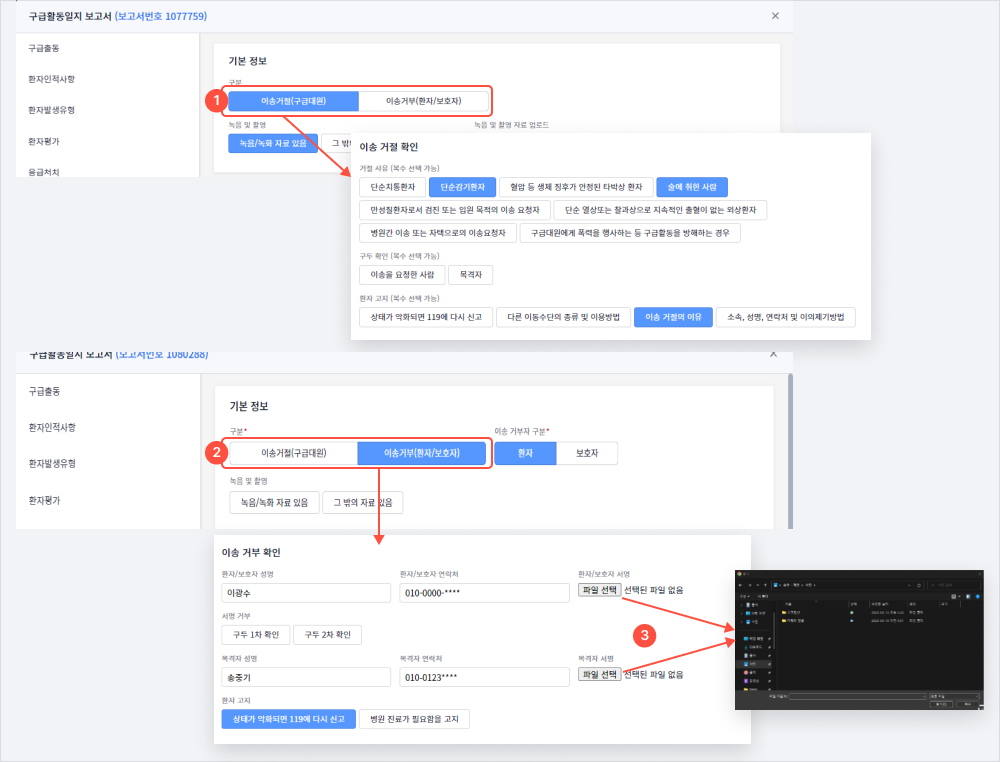The height and width of the screenshot is (762, 1000).
Task: Open 응급처치 in report 1077759 sidebar
Action: pyautogui.click(x=43, y=172)
